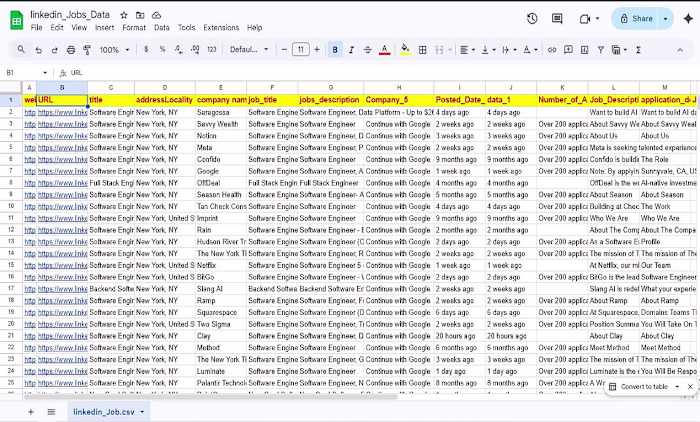Screen dimensions: 700x422
Task: Format as percent
Action: [x=162, y=50]
